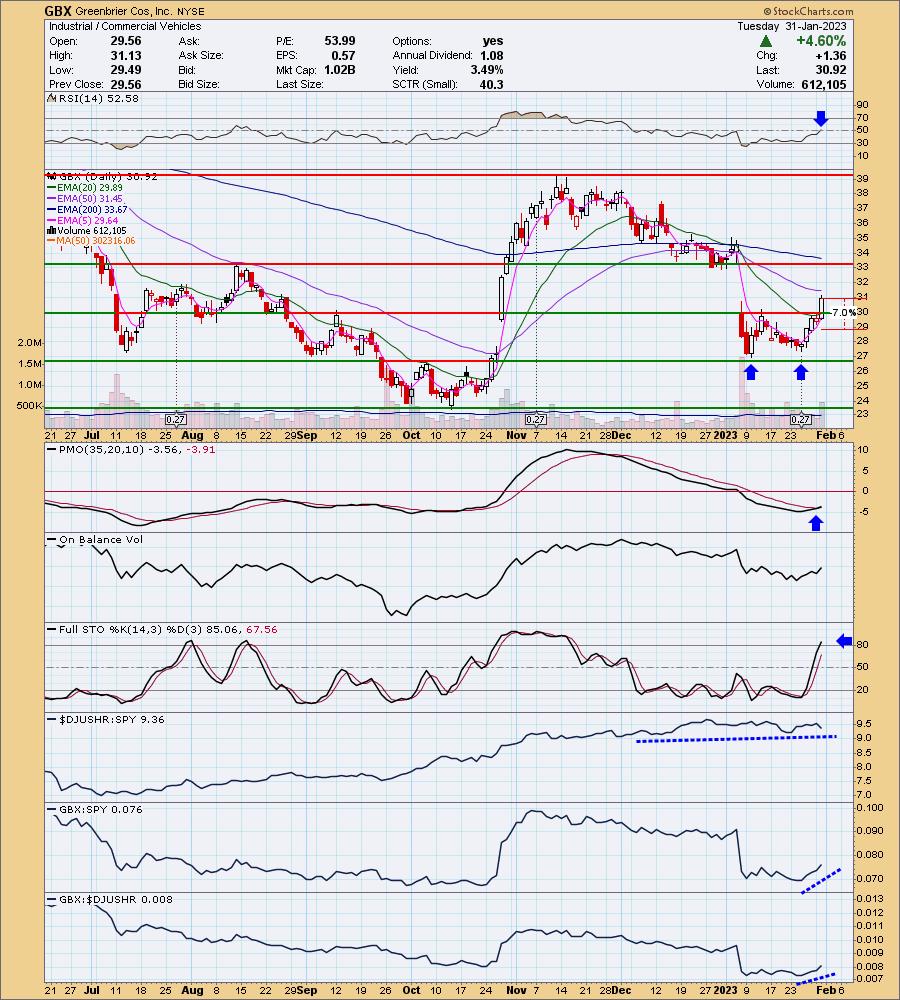Click the 500K volume axis label

click(29, 406)
